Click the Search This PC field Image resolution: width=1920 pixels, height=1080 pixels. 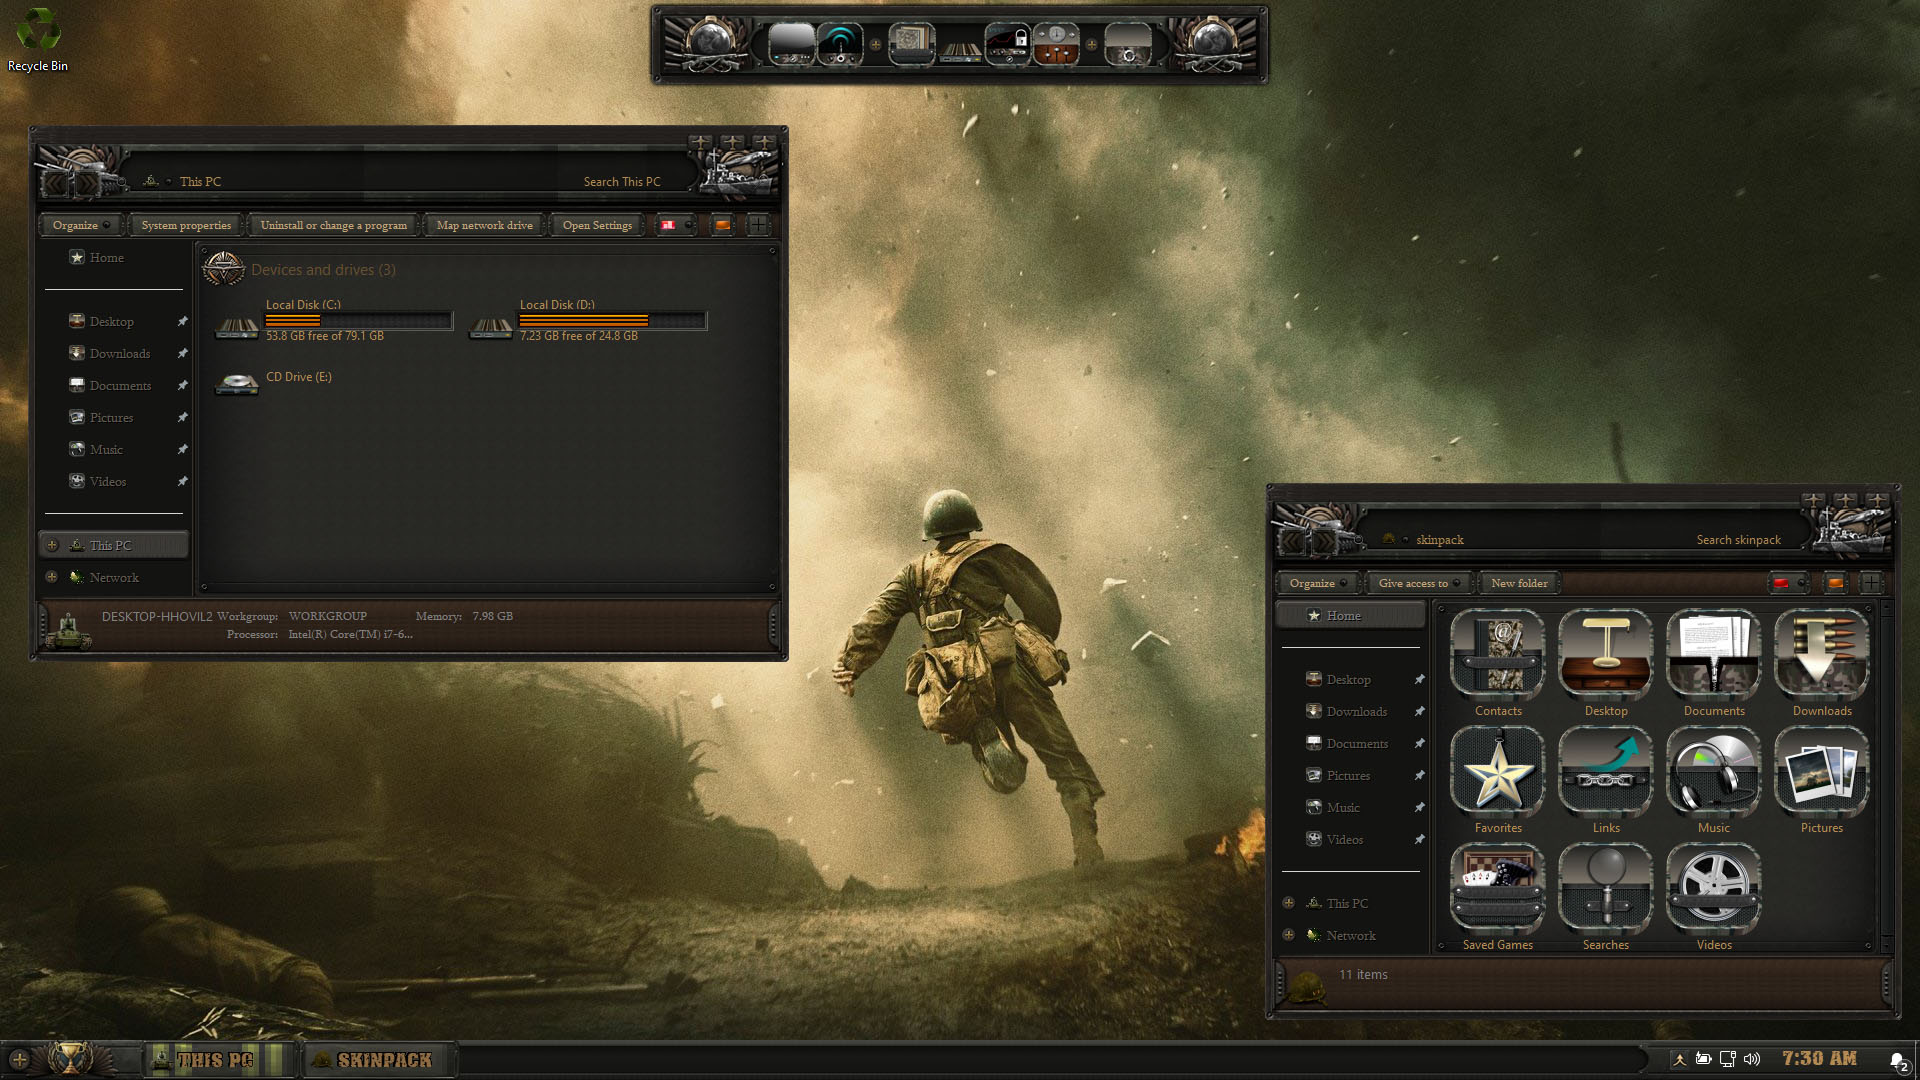[621, 182]
